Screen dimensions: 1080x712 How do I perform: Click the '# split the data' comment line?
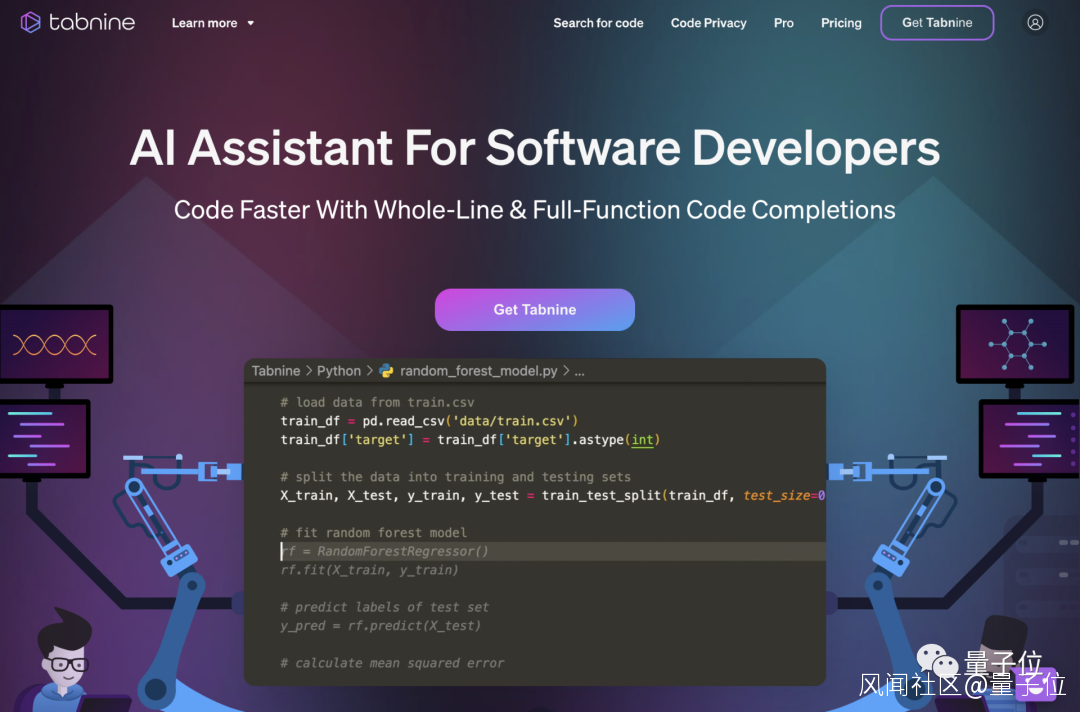[x=455, y=477]
